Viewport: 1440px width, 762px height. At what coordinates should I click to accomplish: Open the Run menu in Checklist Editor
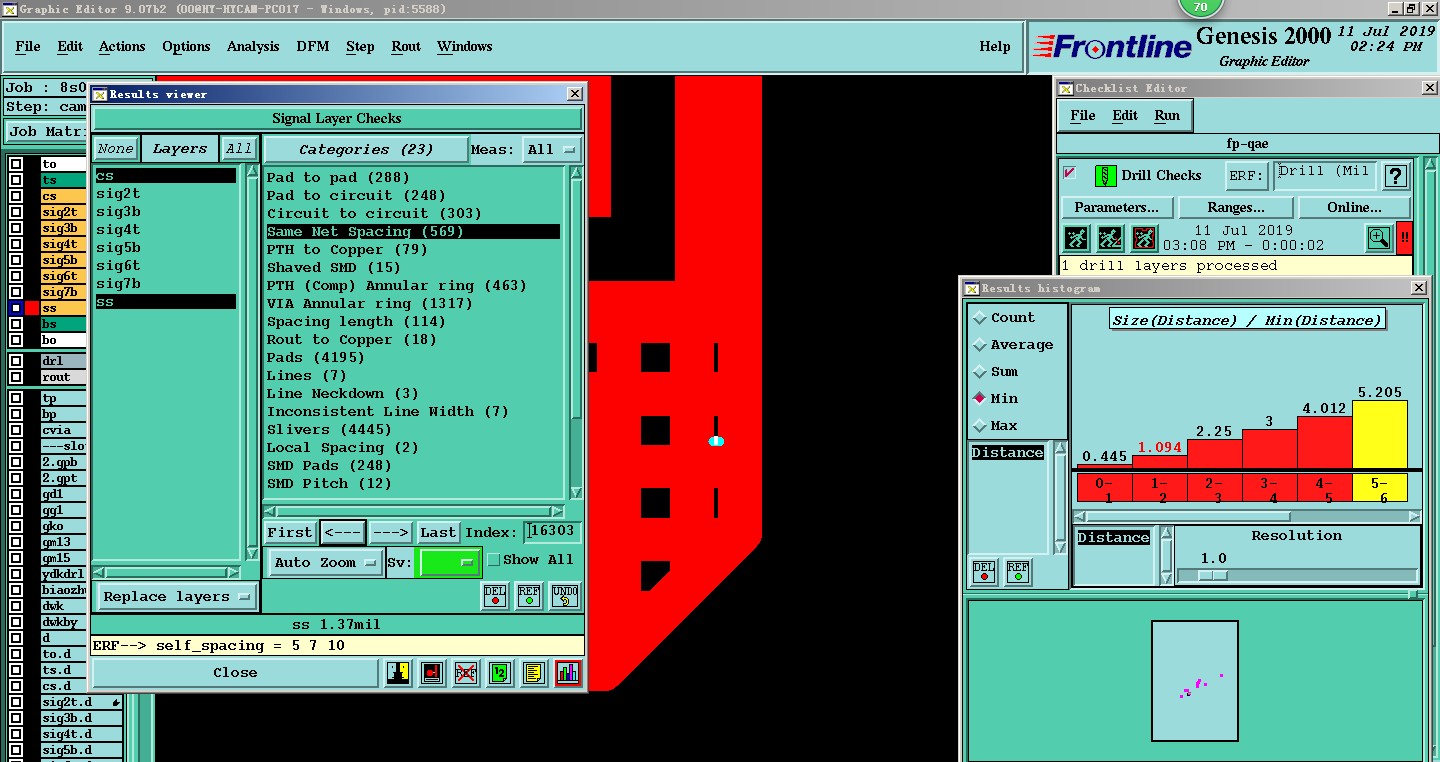[x=1167, y=116]
